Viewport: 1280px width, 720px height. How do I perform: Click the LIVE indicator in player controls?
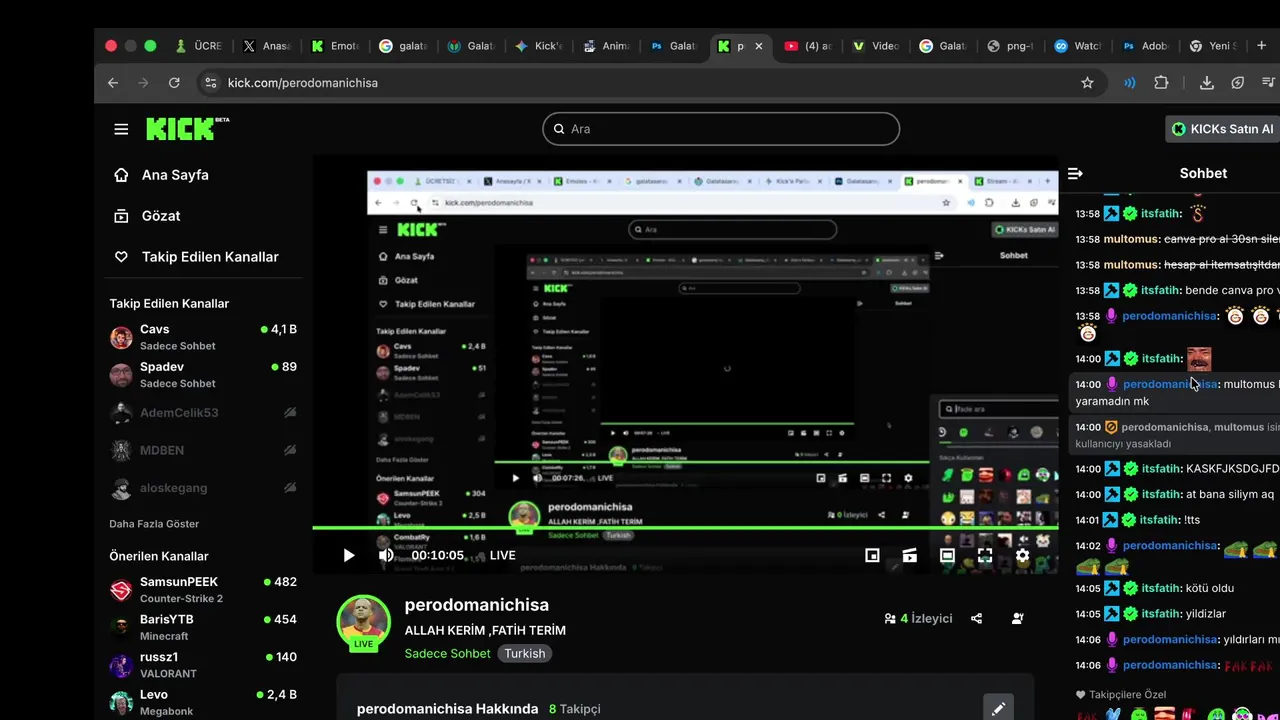(503, 555)
